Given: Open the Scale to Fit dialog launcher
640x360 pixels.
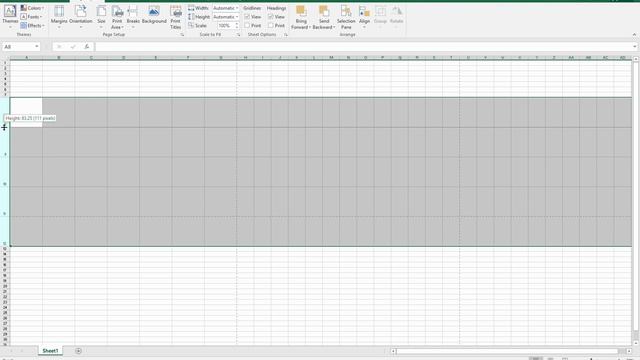Looking at the screenshot, I should pos(238,35).
